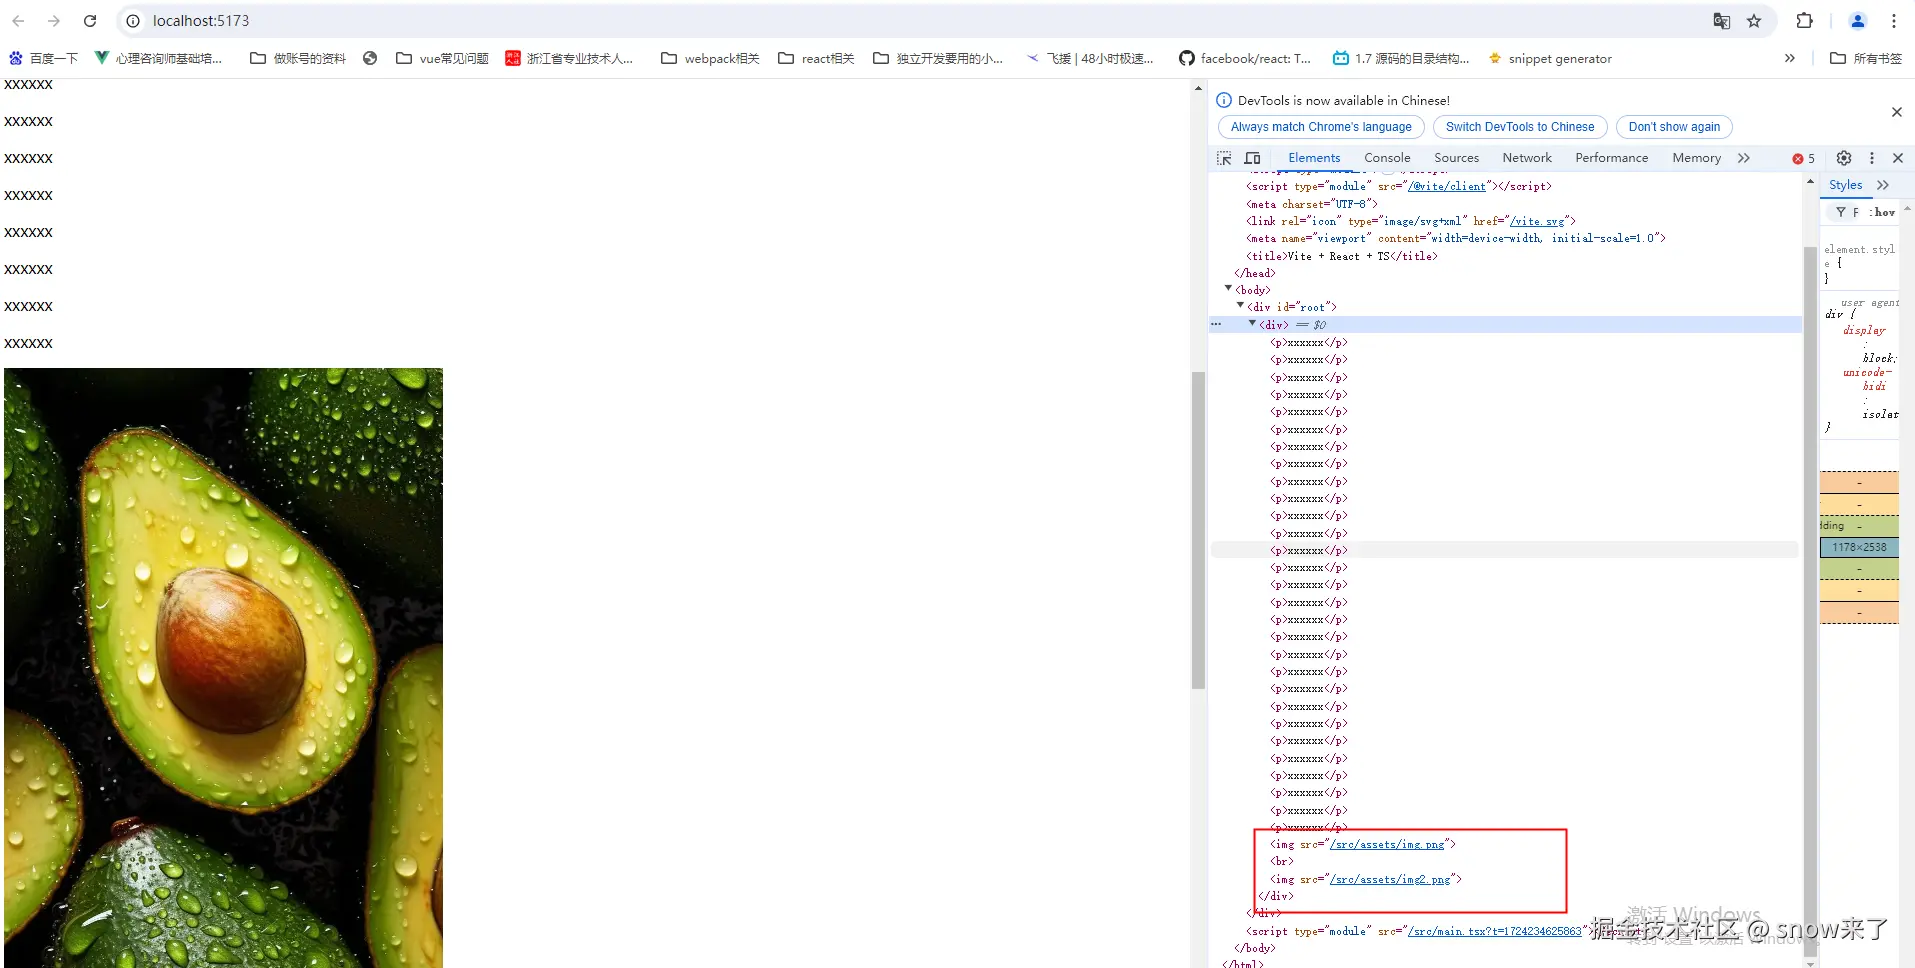
Task: Open the 1.7 源码的目录结构 bookmark
Action: click(1401, 59)
